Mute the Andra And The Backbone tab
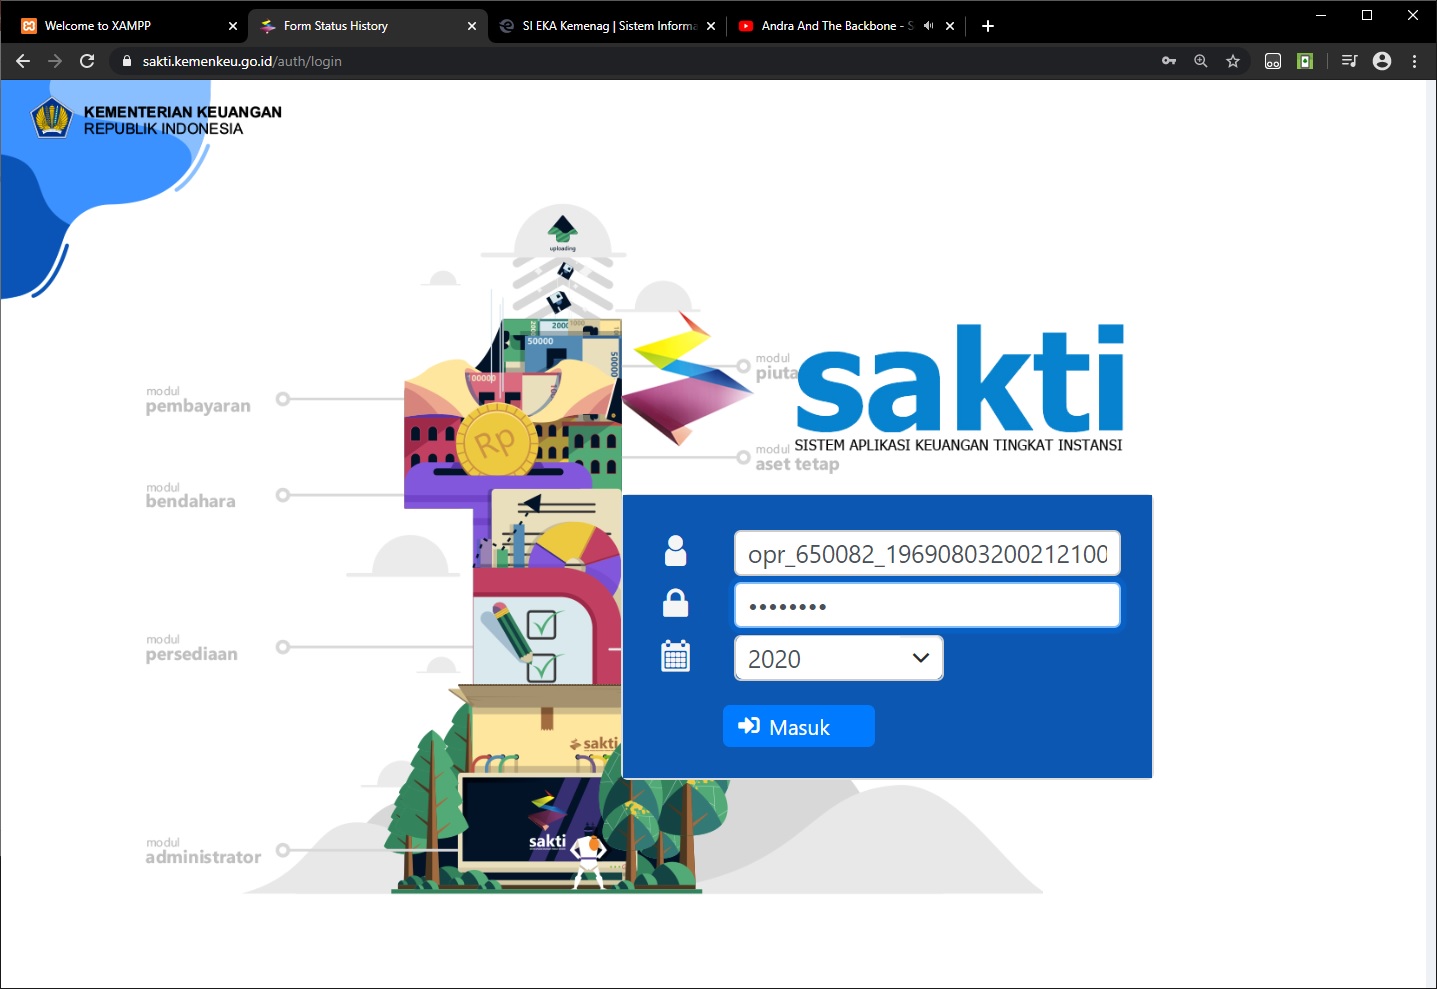Viewport: 1437px width, 989px height. [928, 26]
